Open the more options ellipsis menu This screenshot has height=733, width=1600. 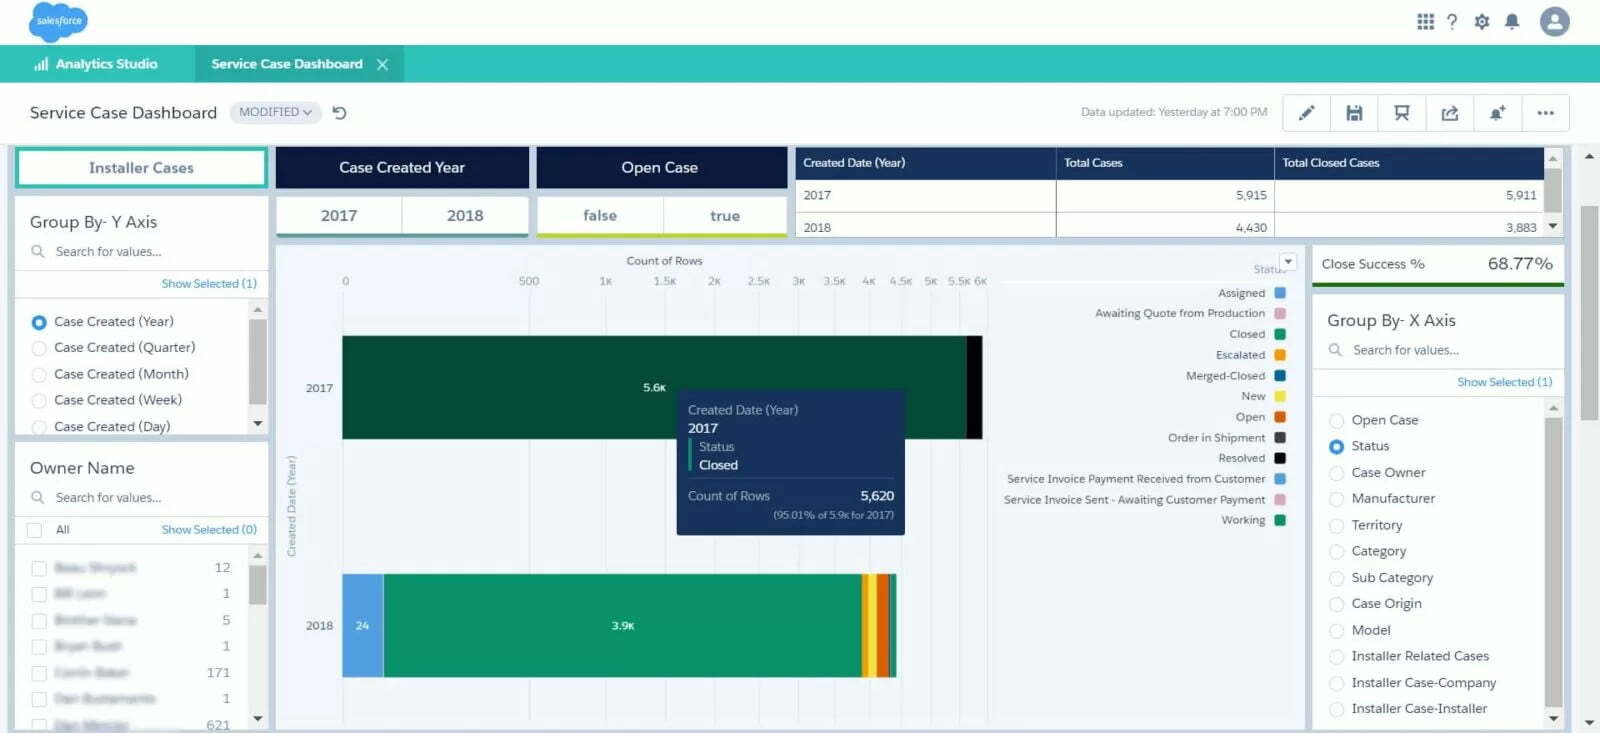pos(1546,113)
